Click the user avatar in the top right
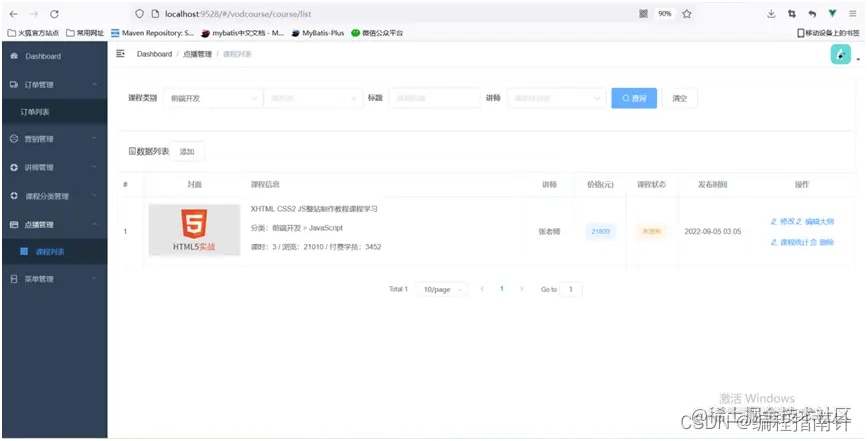 click(x=840, y=54)
